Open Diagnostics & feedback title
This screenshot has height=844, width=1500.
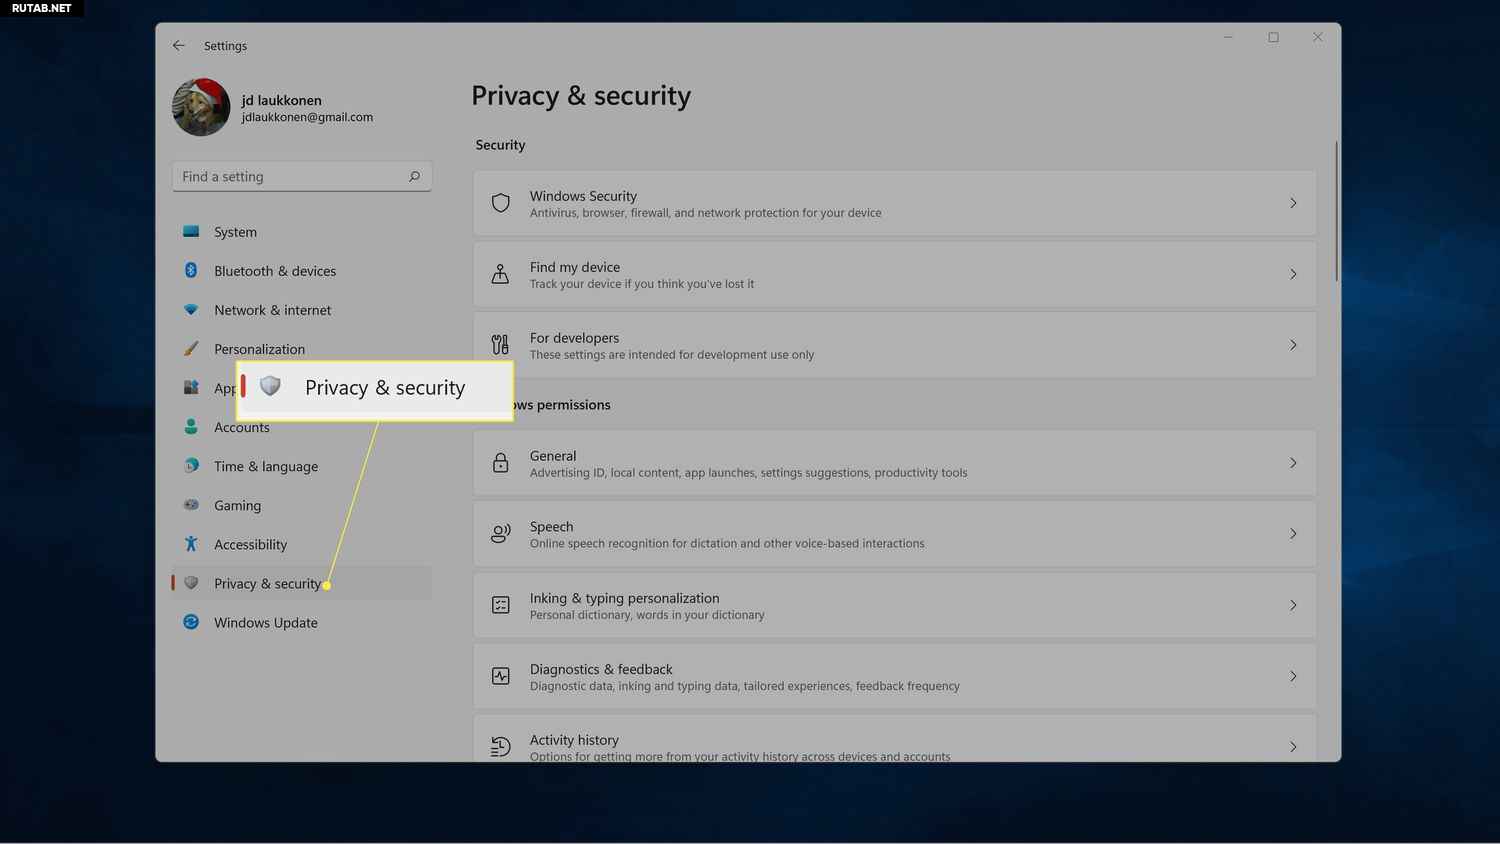click(x=601, y=669)
